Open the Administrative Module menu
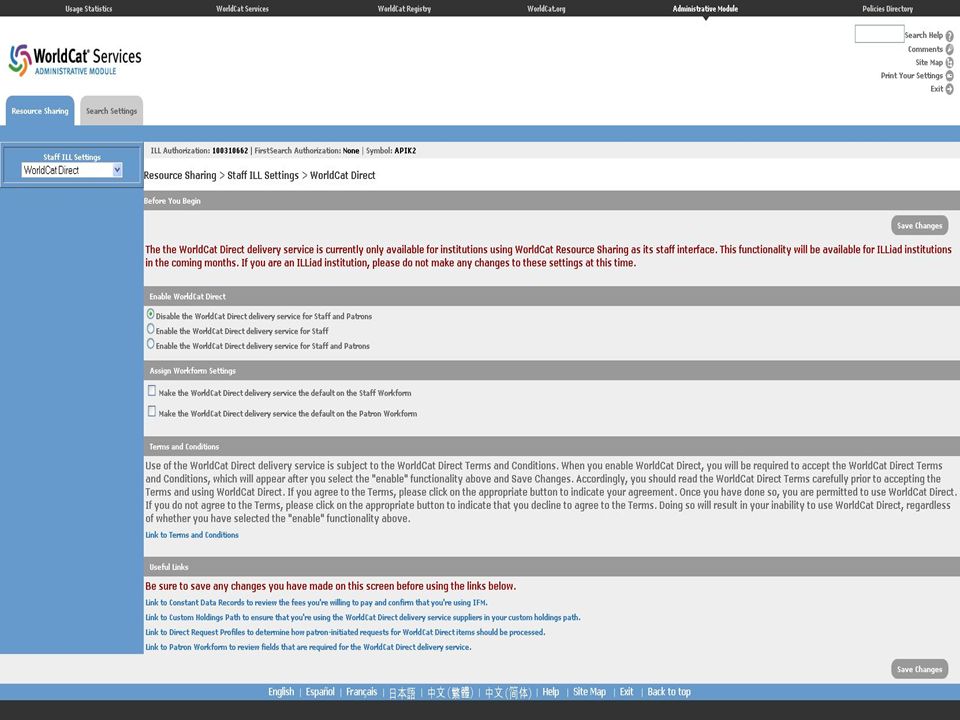Viewport: 960px width, 720px height. (705, 9)
